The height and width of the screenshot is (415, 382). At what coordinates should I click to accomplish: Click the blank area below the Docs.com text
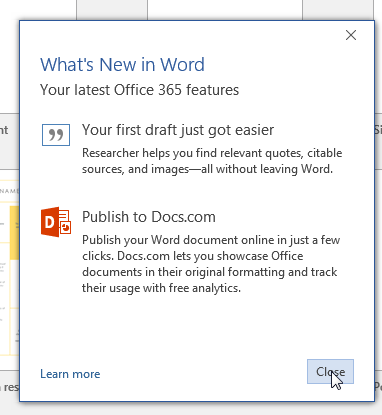coord(197,327)
